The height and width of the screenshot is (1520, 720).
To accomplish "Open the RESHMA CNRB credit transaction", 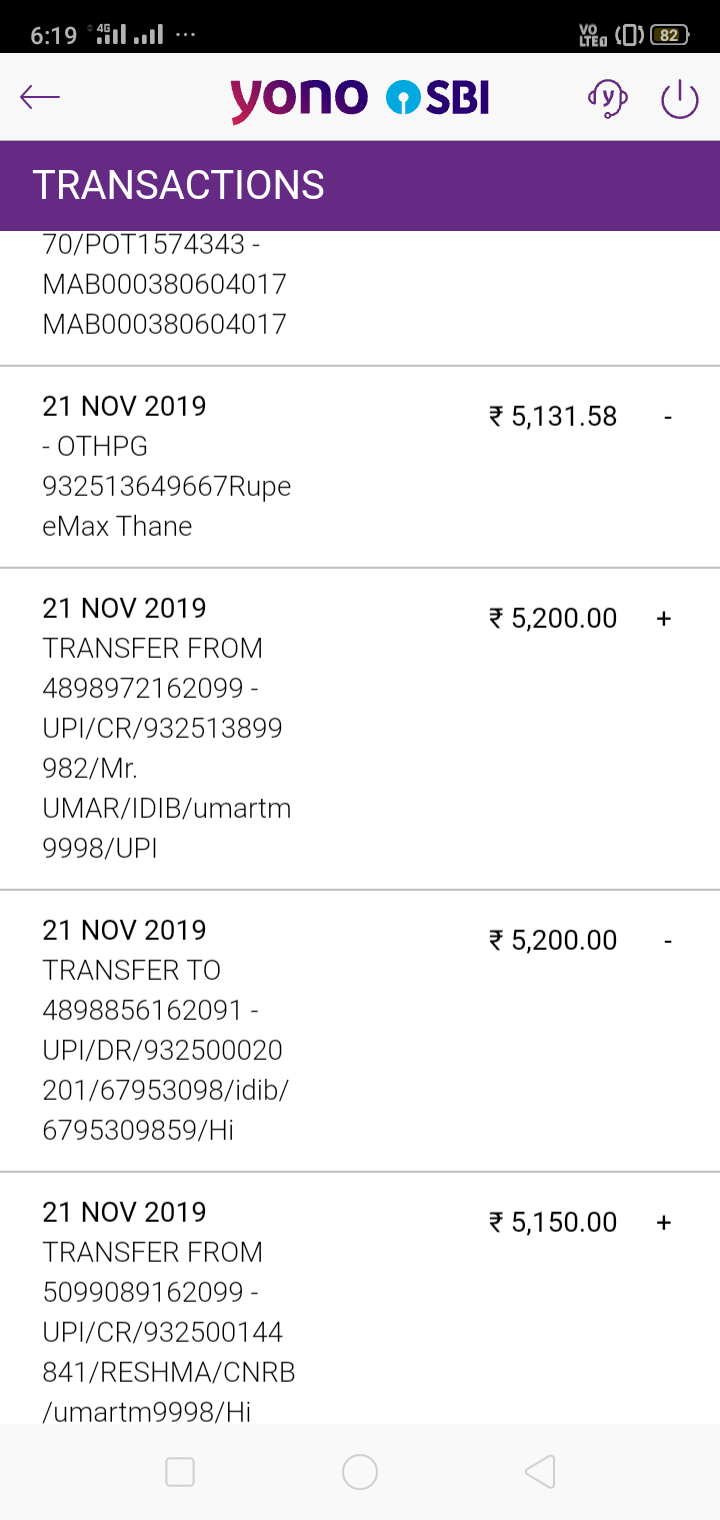I will coord(360,1298).
